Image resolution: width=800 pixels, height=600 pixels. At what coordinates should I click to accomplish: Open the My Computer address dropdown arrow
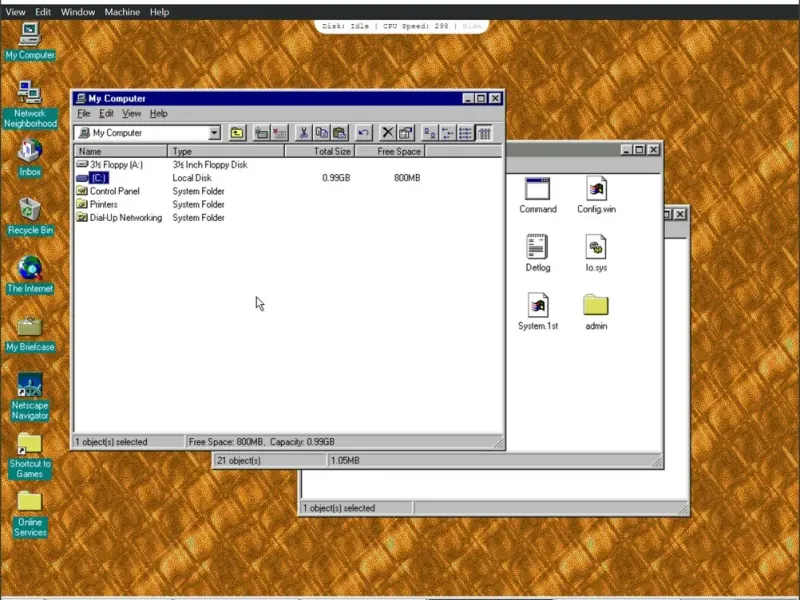(x=214, y=133)
